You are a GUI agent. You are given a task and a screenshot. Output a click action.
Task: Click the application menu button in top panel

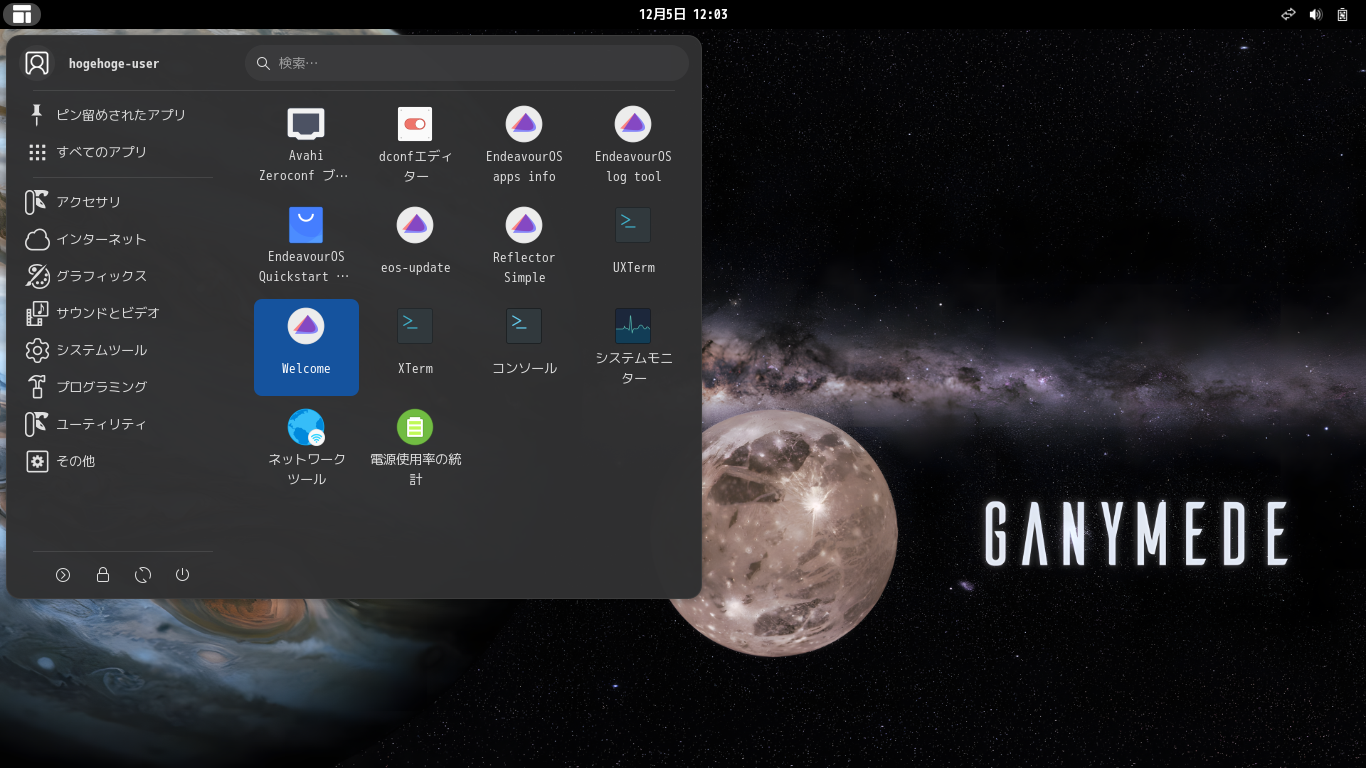22,14
